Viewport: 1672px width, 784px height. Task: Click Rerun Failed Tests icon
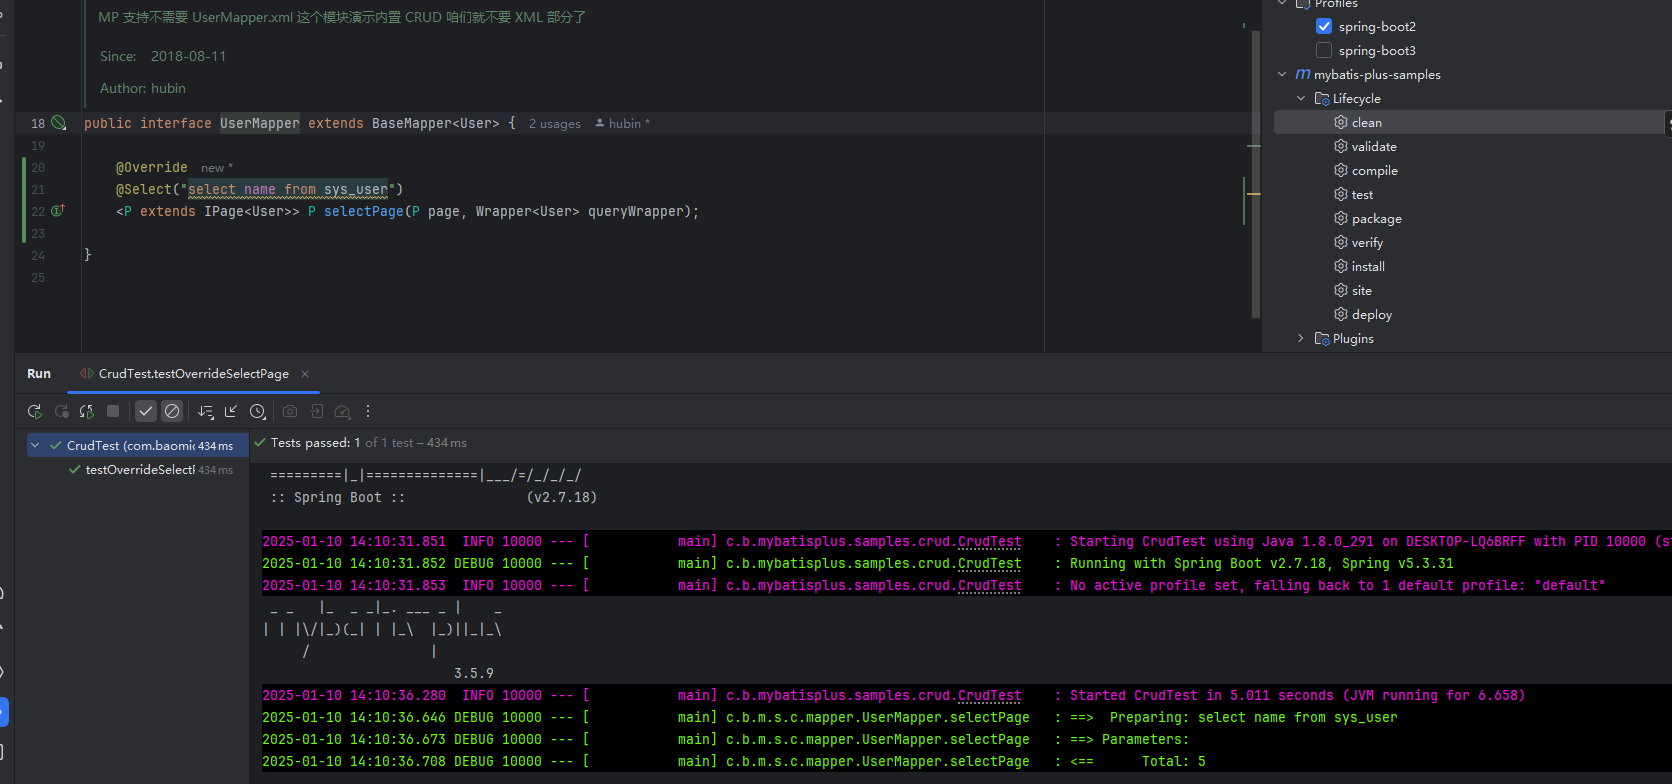click(x=61, y=411)
